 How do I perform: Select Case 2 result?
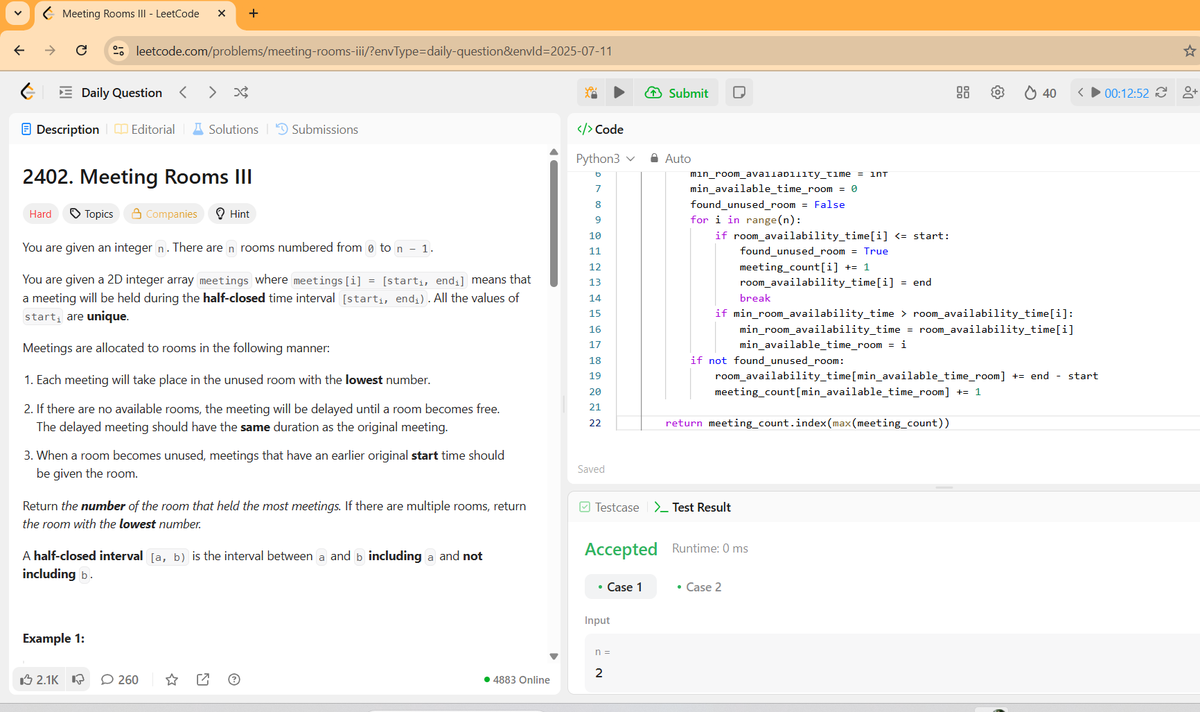point(699,587)
